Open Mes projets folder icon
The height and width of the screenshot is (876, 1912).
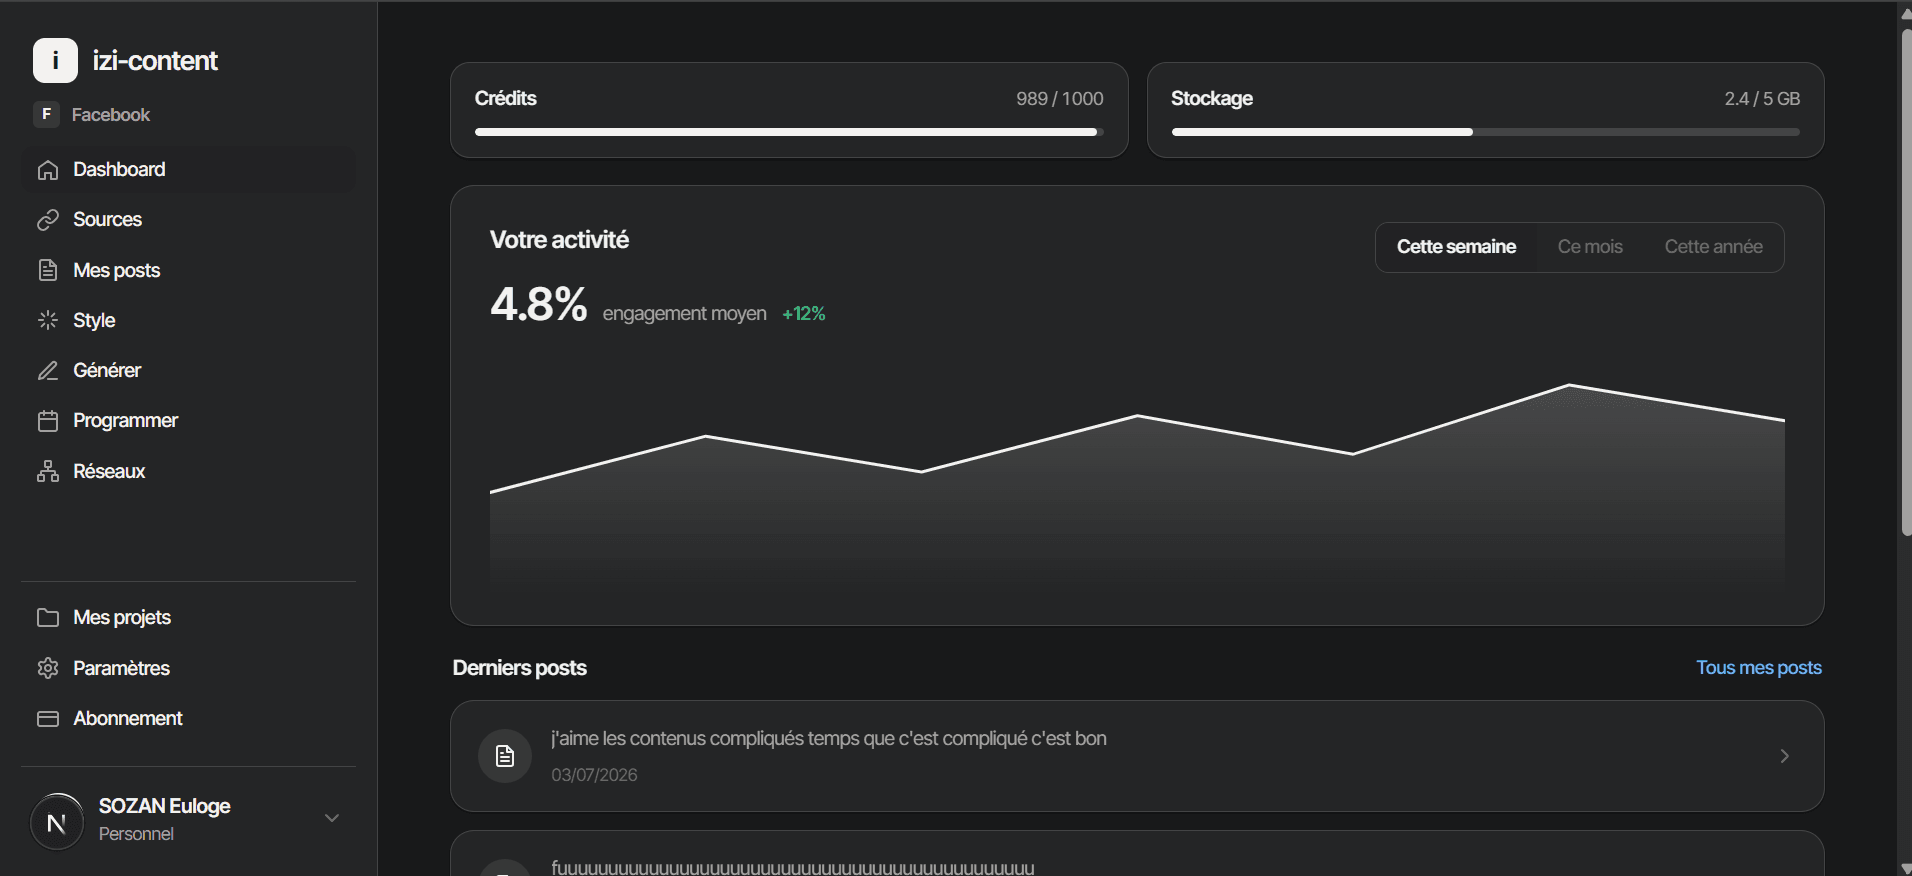48,617
